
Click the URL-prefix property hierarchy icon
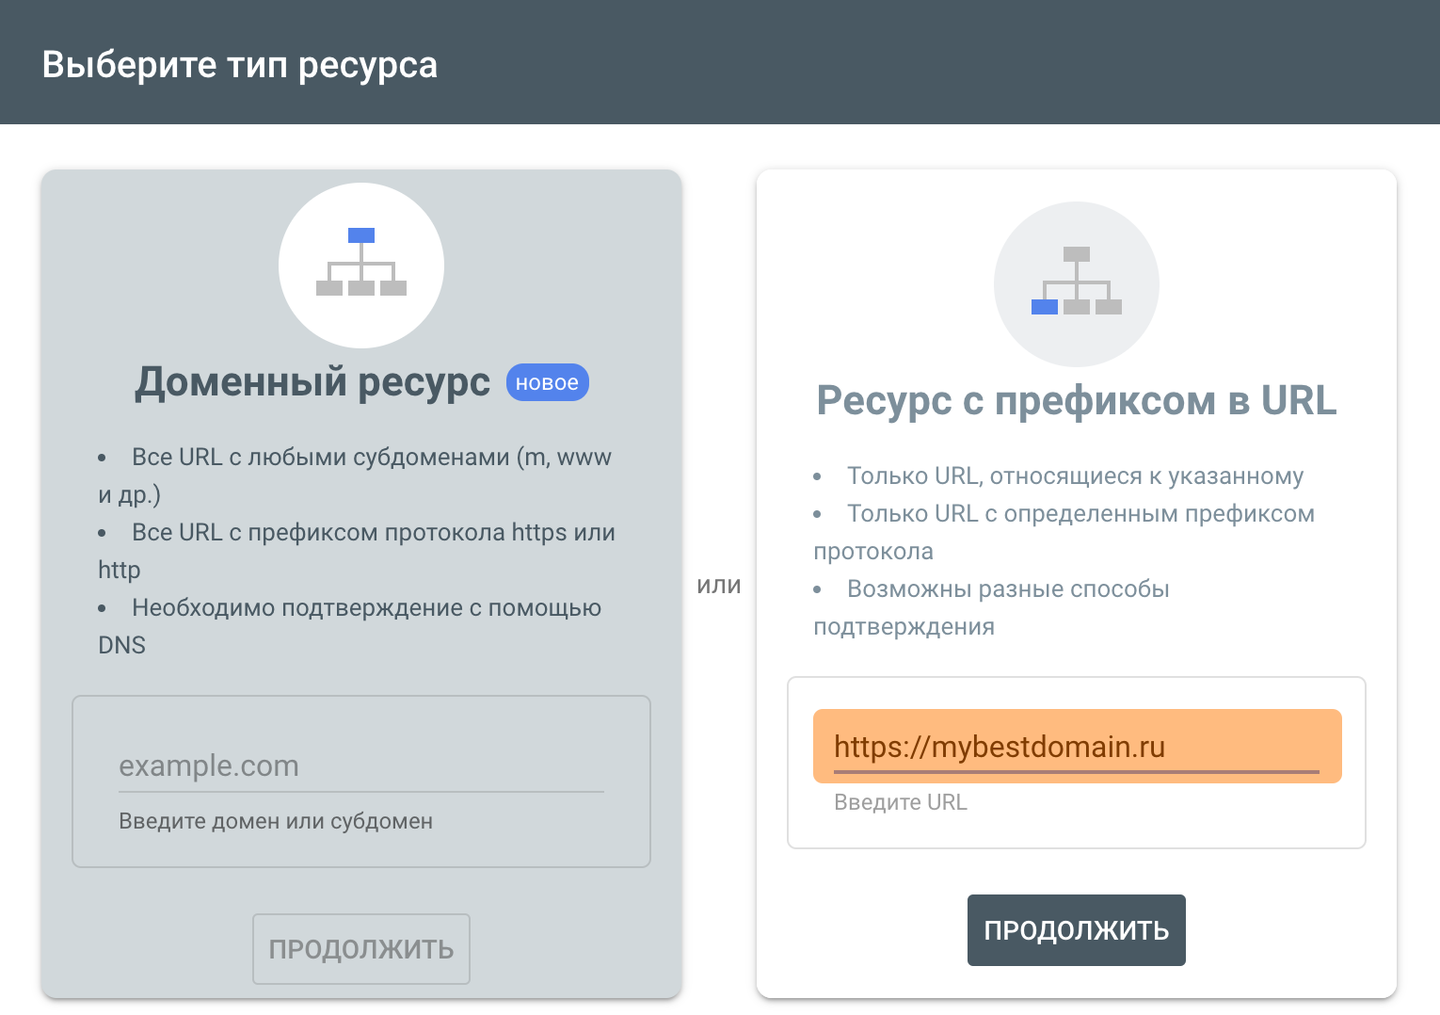pos(1076,283)
